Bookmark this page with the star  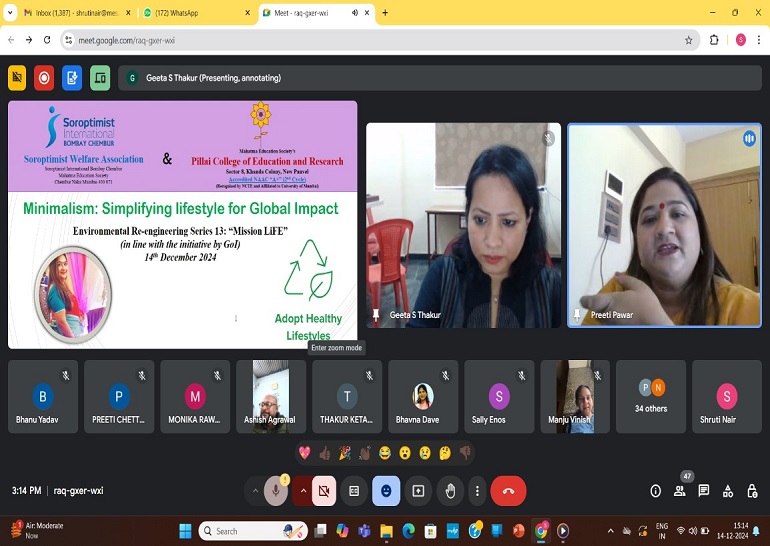point(688,40)
